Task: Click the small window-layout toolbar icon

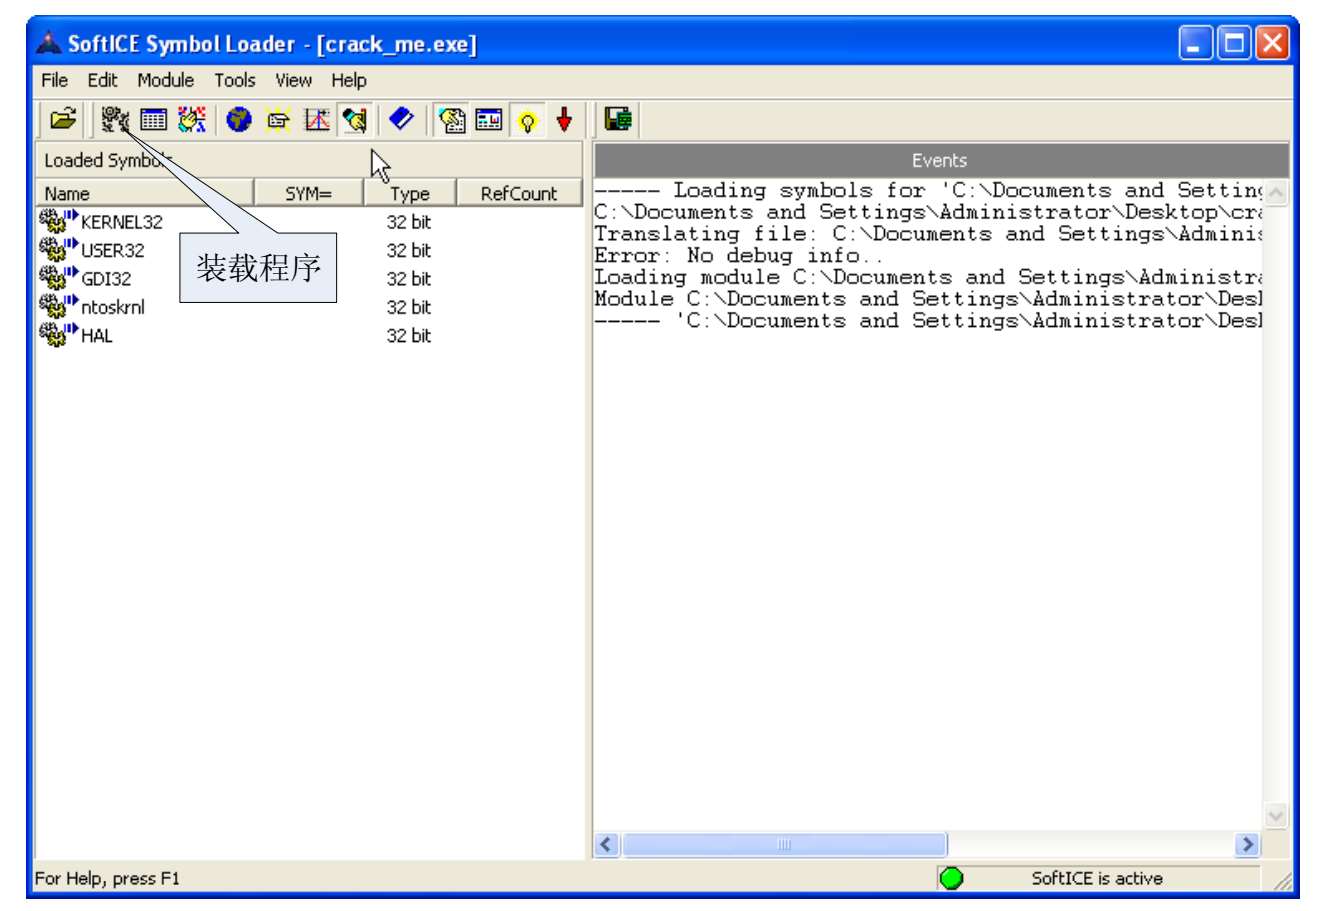Action: pos(489,120)
